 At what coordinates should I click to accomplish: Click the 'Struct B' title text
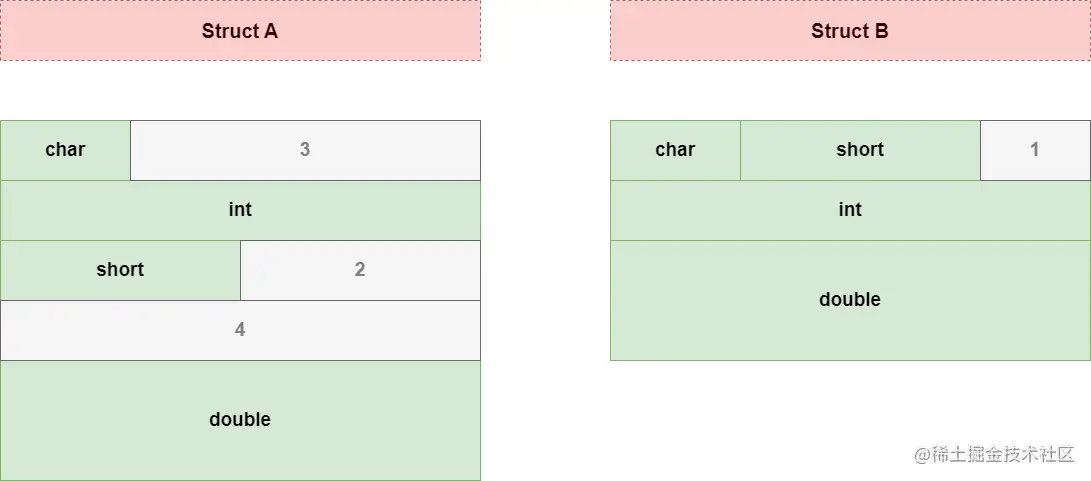[850, 31]
